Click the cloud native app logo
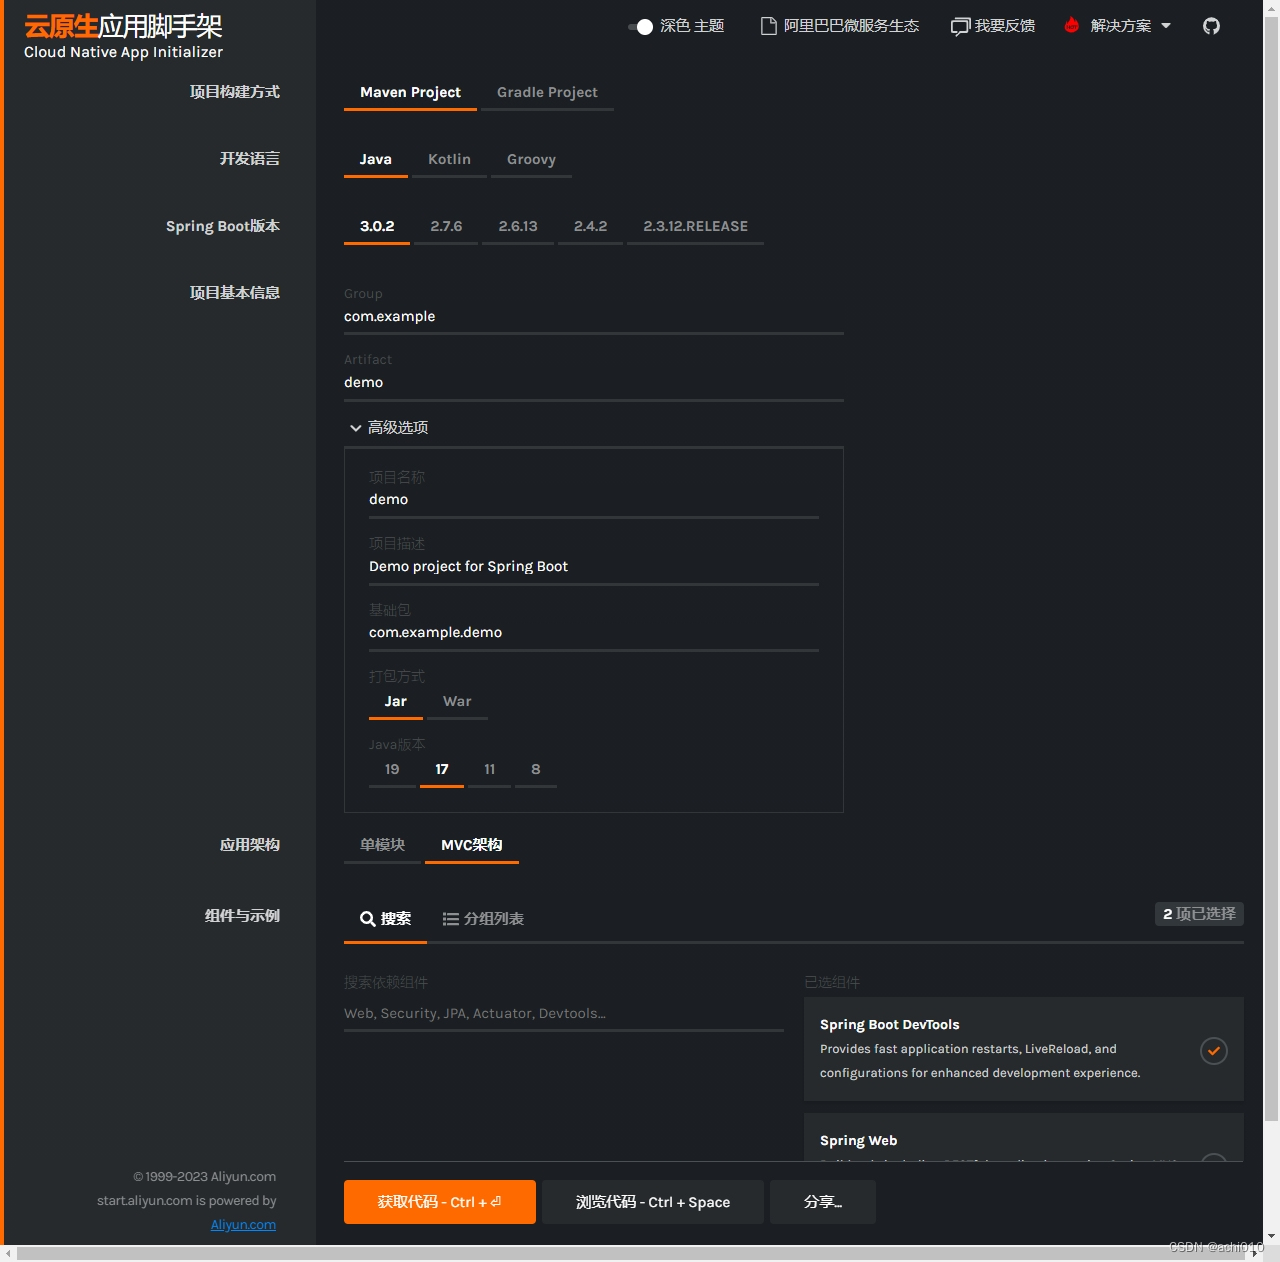 [x=123, y=37]
